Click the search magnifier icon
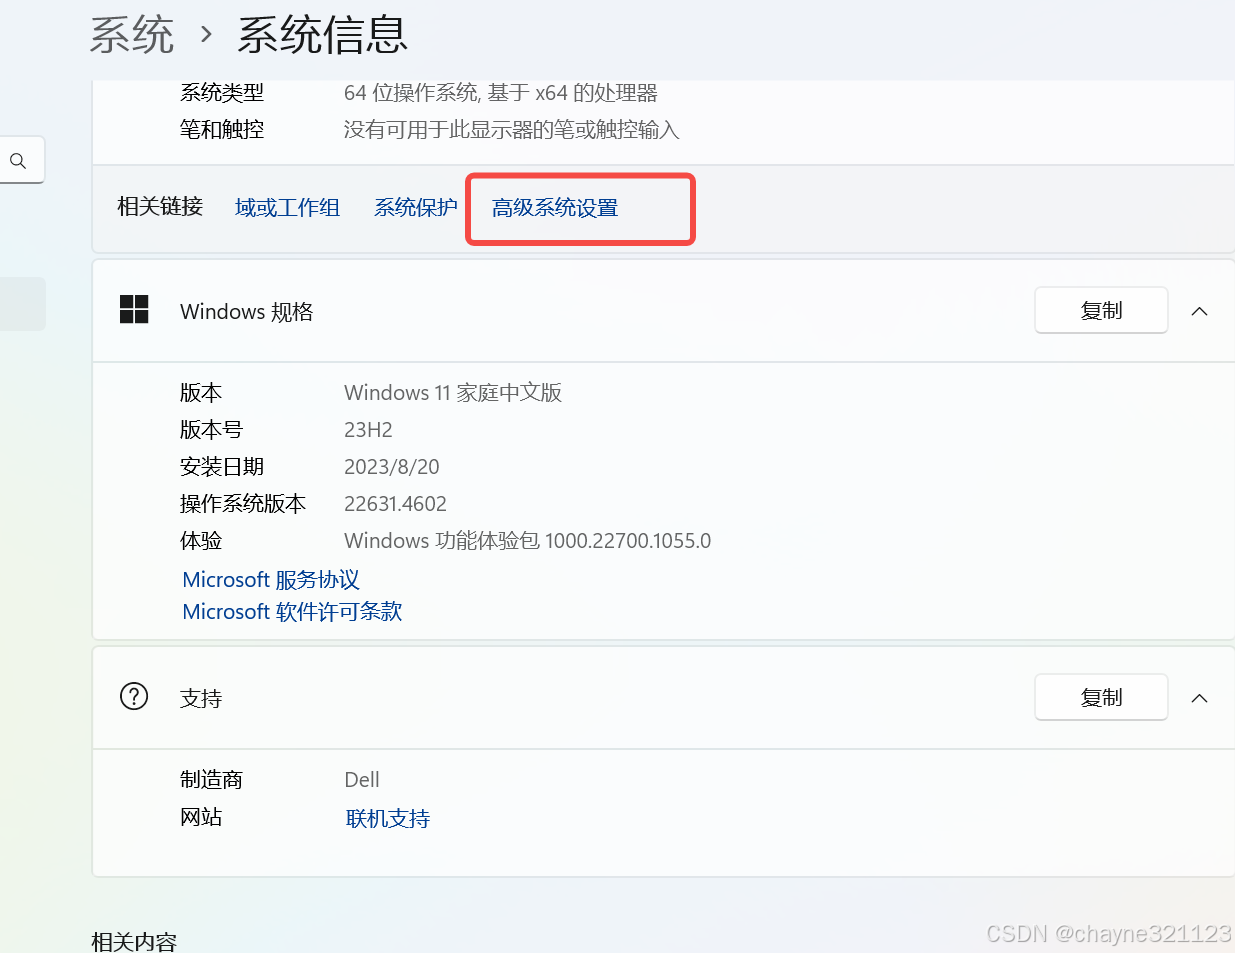This screenshot has height=953, width=1235. click(x=18, y=161)
